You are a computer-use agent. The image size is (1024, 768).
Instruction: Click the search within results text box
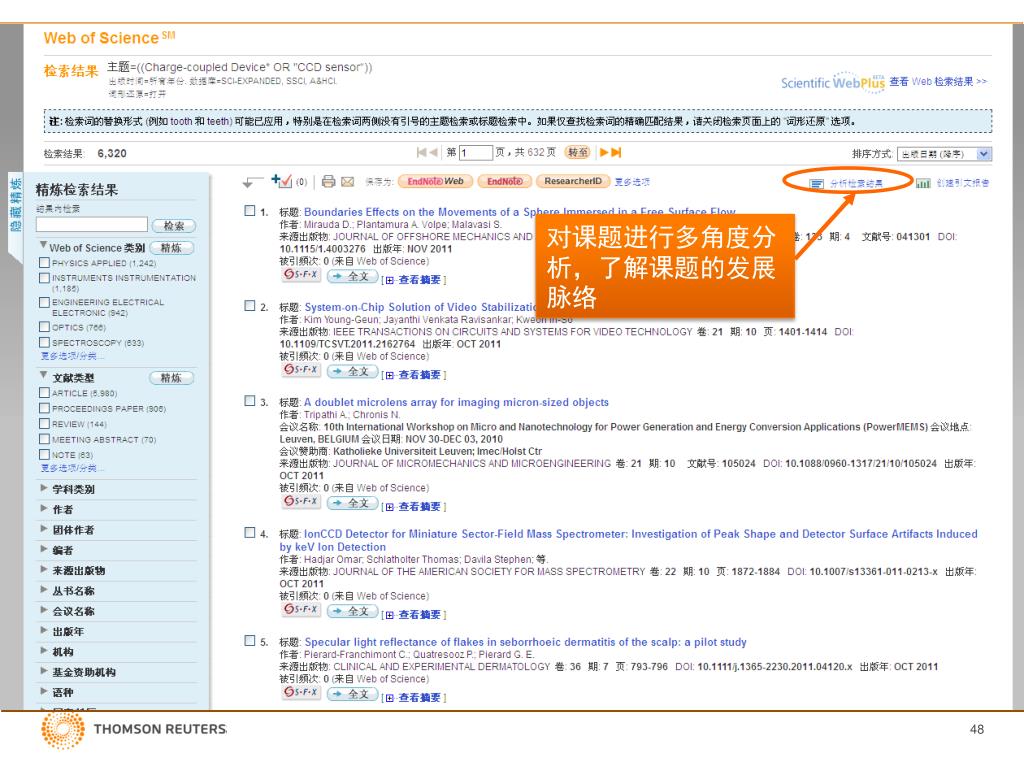pyautogui.click(x=92, y=225)
